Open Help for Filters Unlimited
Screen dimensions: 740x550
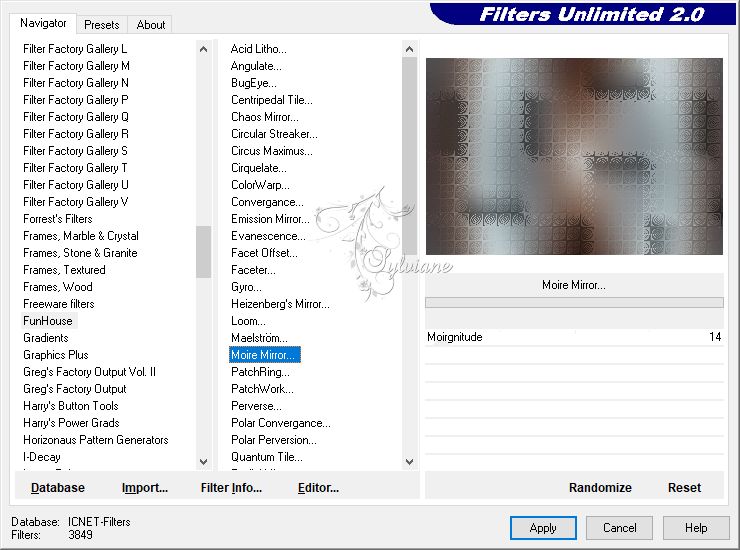[x=696, y=528]
